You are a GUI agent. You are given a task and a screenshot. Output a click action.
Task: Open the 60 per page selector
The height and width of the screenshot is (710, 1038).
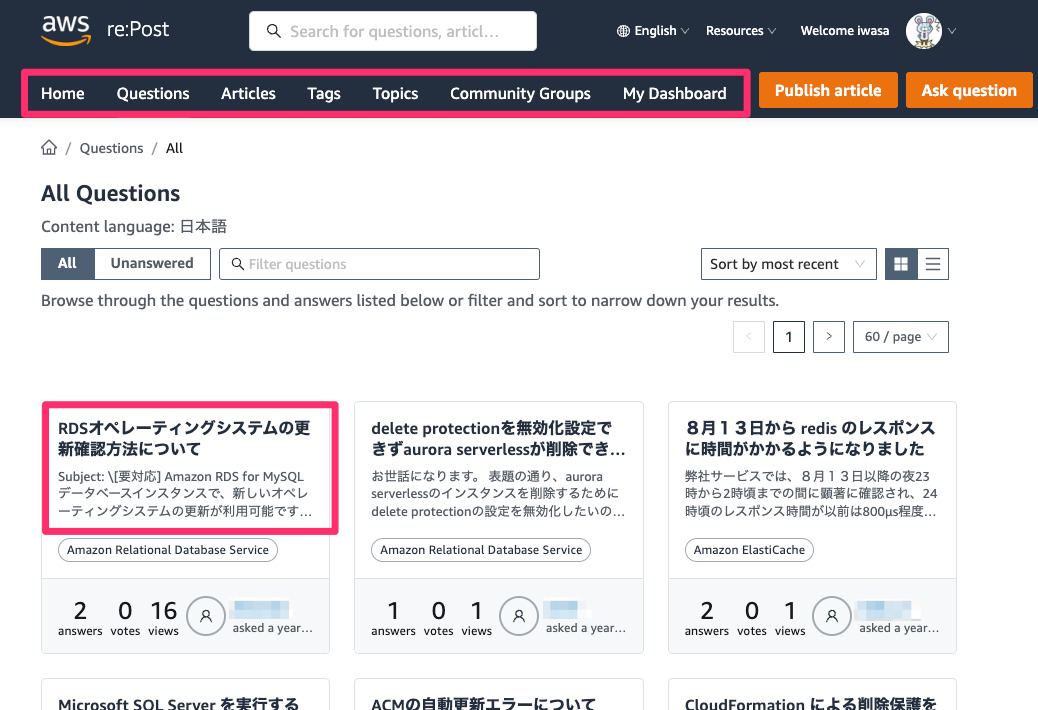coord(900,337)
